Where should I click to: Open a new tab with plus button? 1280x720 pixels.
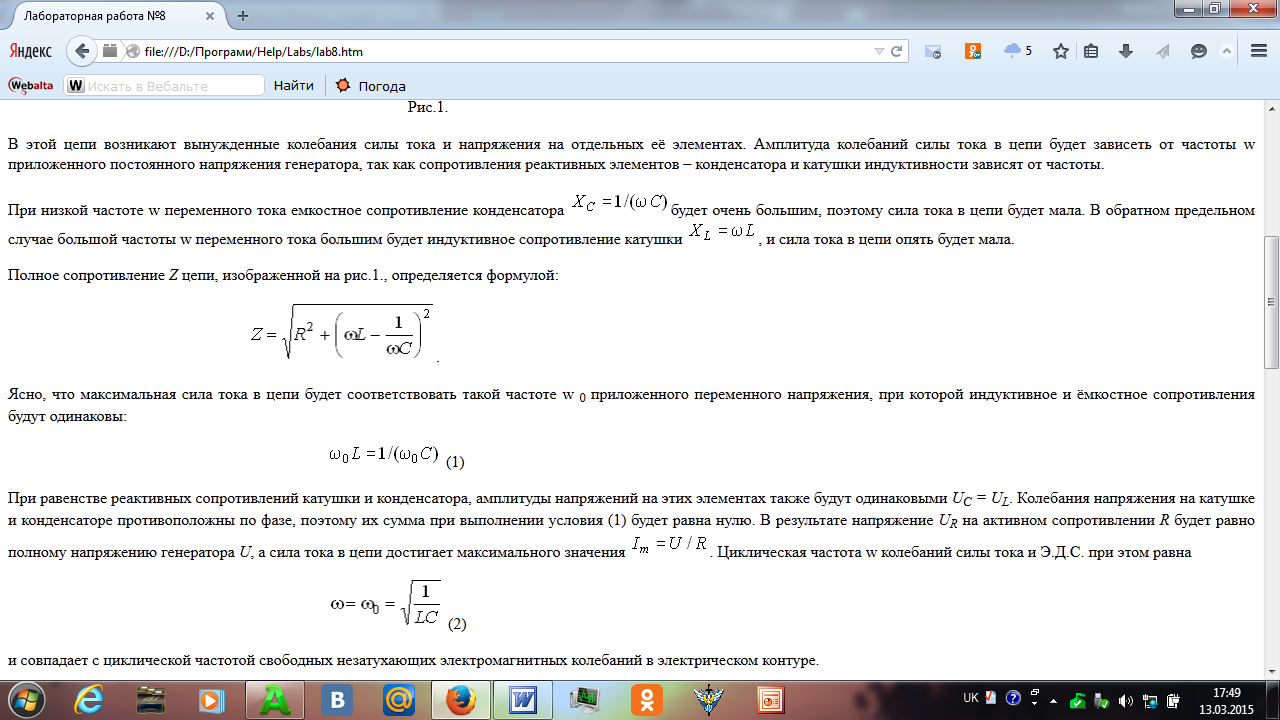pos(243,15)
